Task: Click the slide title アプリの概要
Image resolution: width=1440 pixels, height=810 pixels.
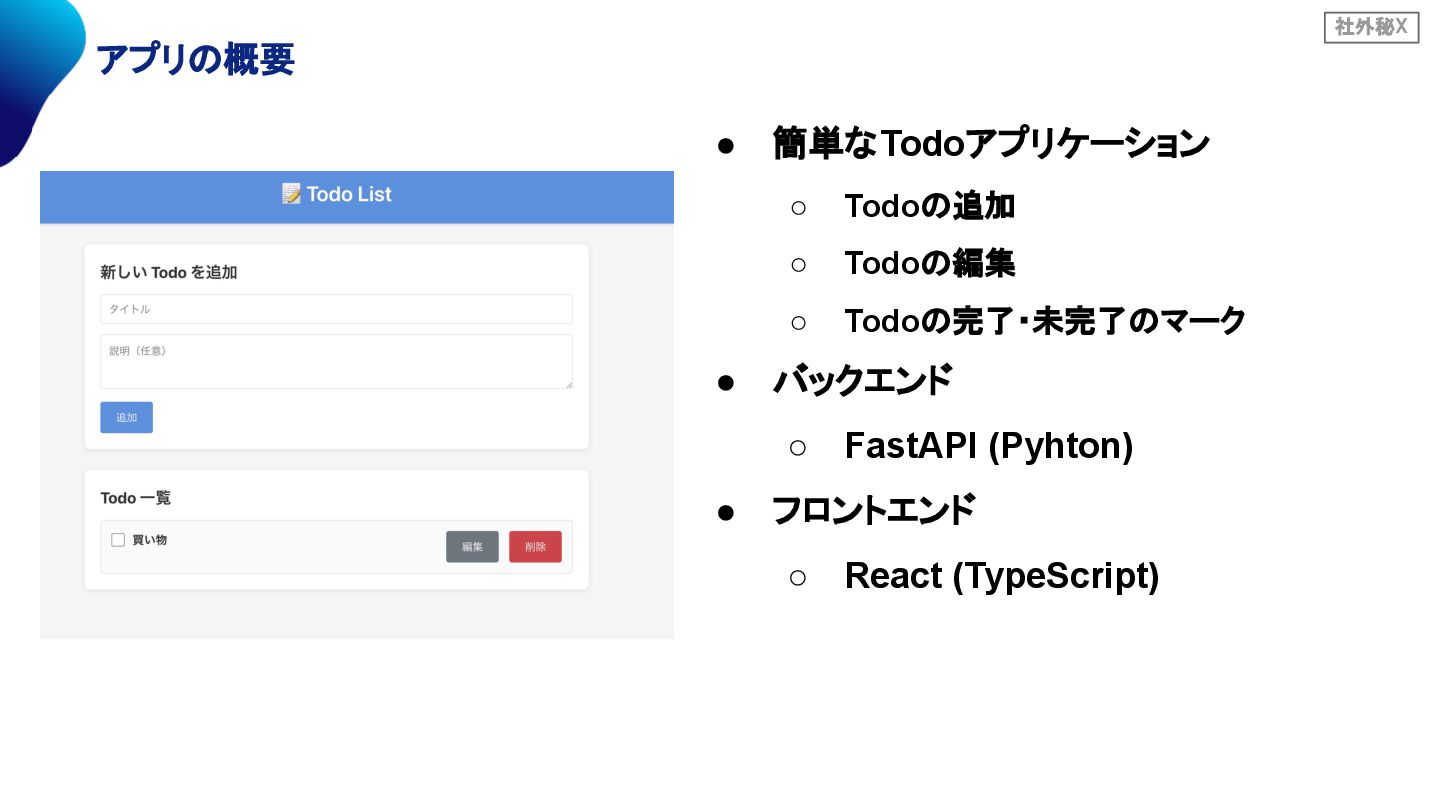Action: coord(195,60)
